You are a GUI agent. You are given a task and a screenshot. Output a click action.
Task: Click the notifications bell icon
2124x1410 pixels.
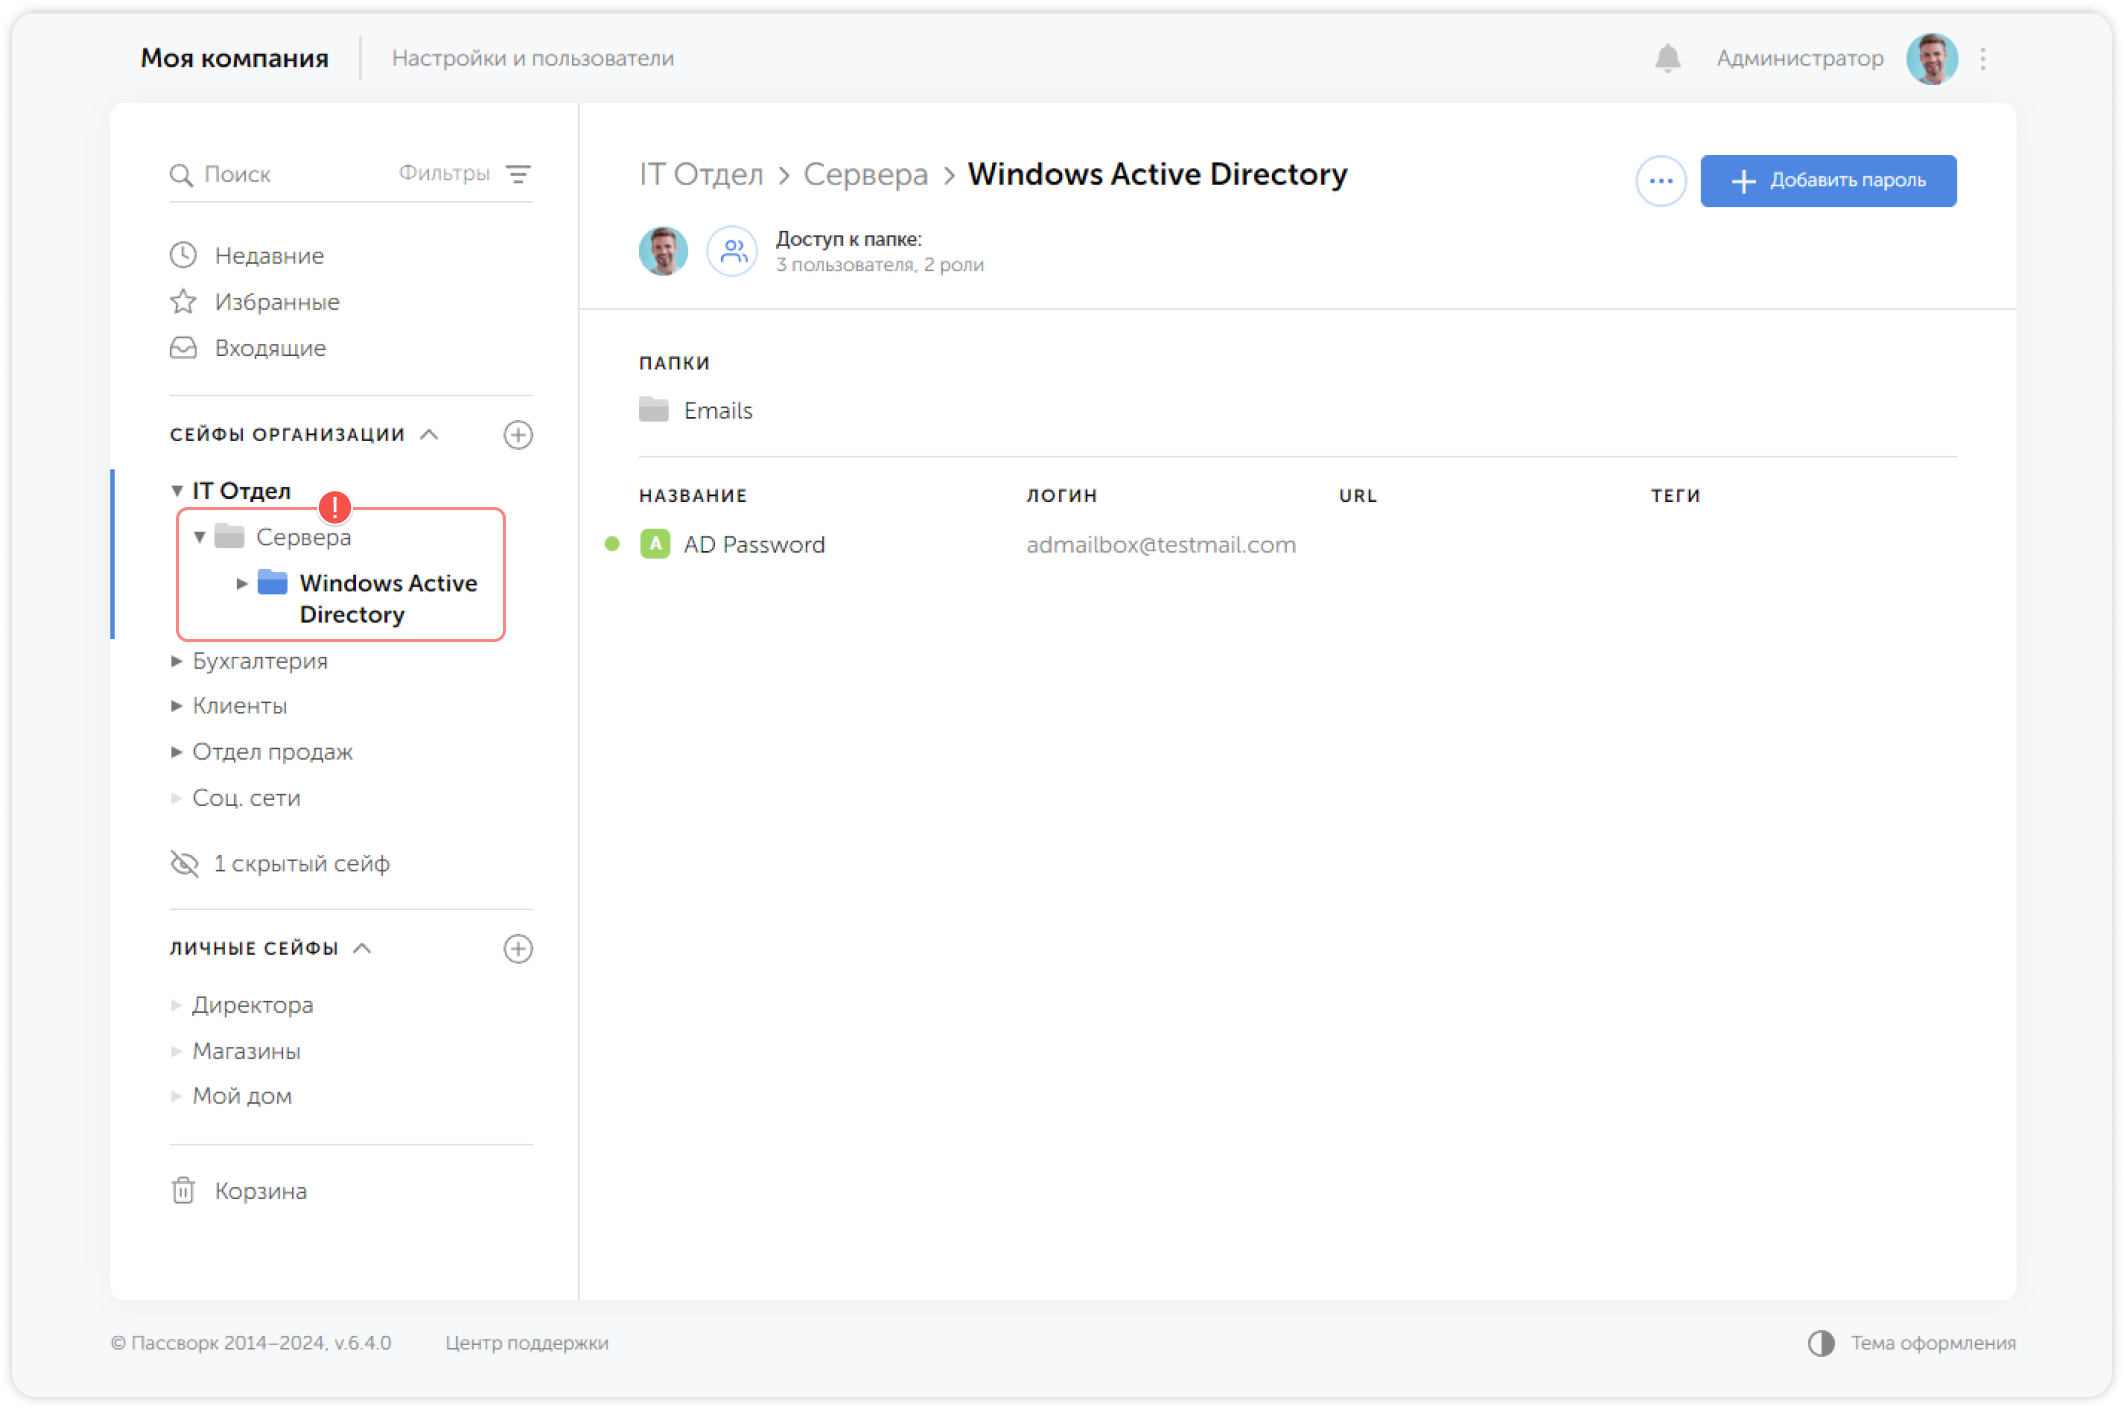coord(1667,58)
